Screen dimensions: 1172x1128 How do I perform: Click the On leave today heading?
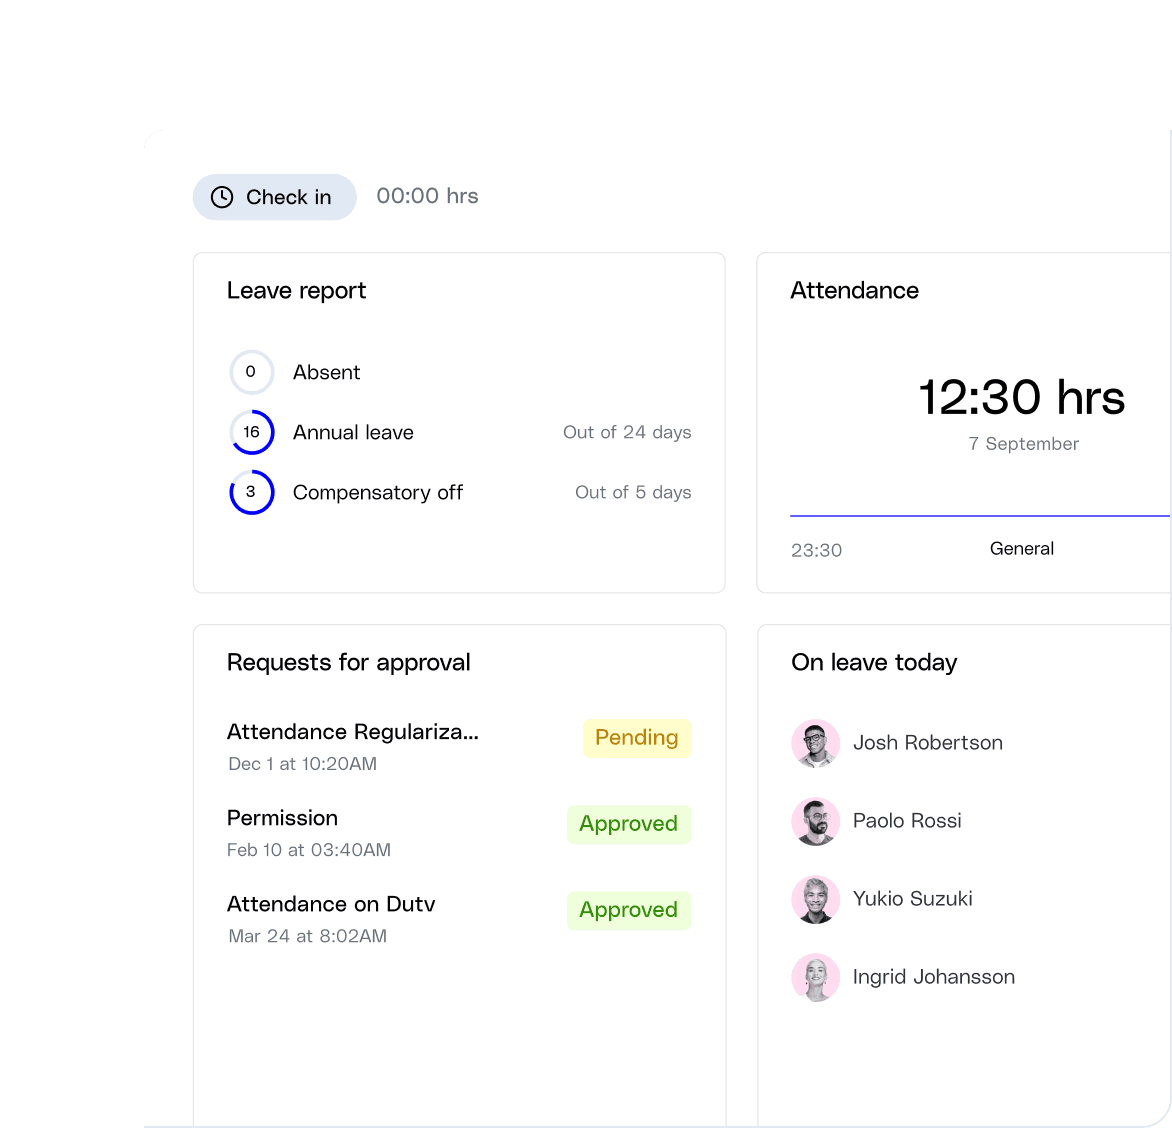coord(874,662)
